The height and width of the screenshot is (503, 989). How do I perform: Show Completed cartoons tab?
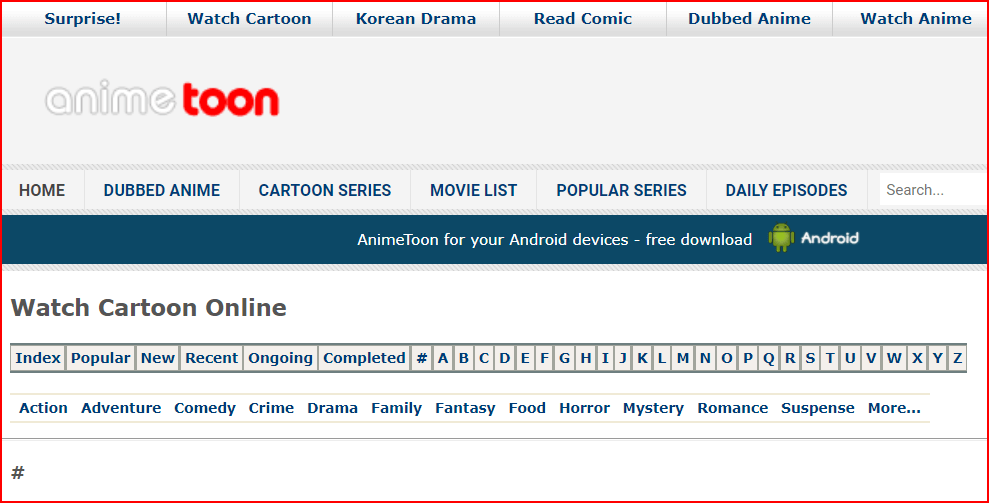click(x=365, y=358)
